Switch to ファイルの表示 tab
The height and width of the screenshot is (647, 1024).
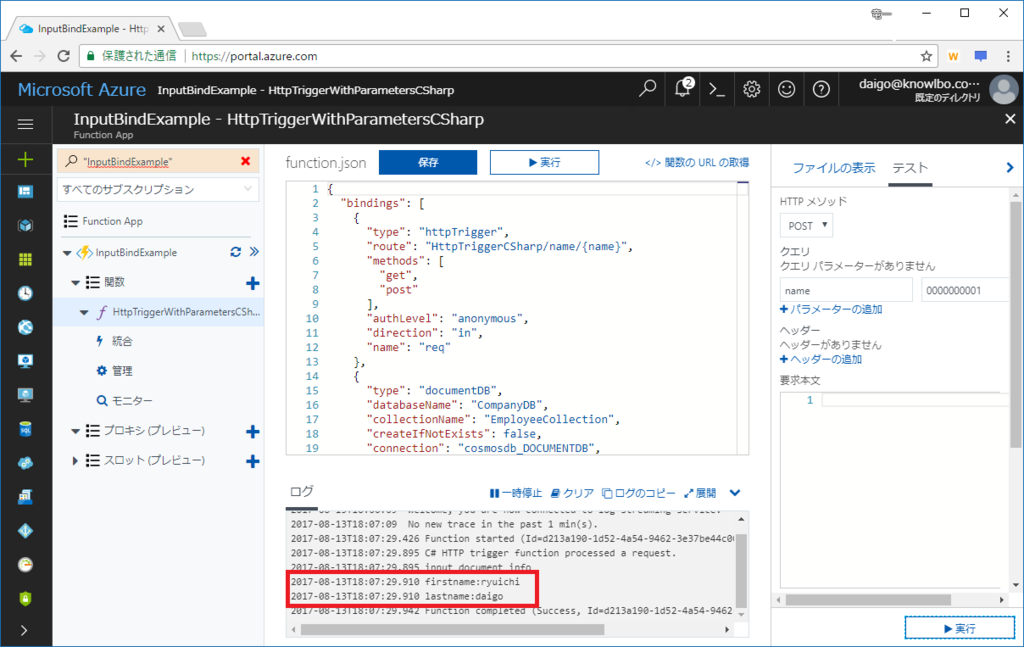[x=834, y=168]
